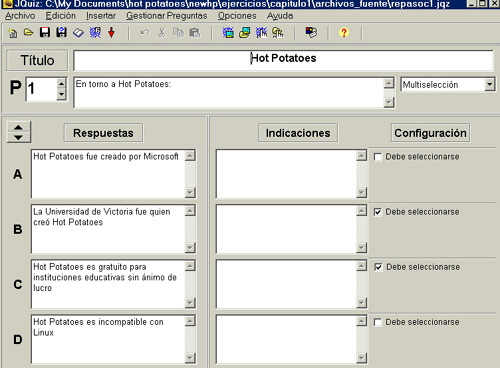Click in answer D text about Linux
Viewport: 500px width, 368px height.
[108, 339]
